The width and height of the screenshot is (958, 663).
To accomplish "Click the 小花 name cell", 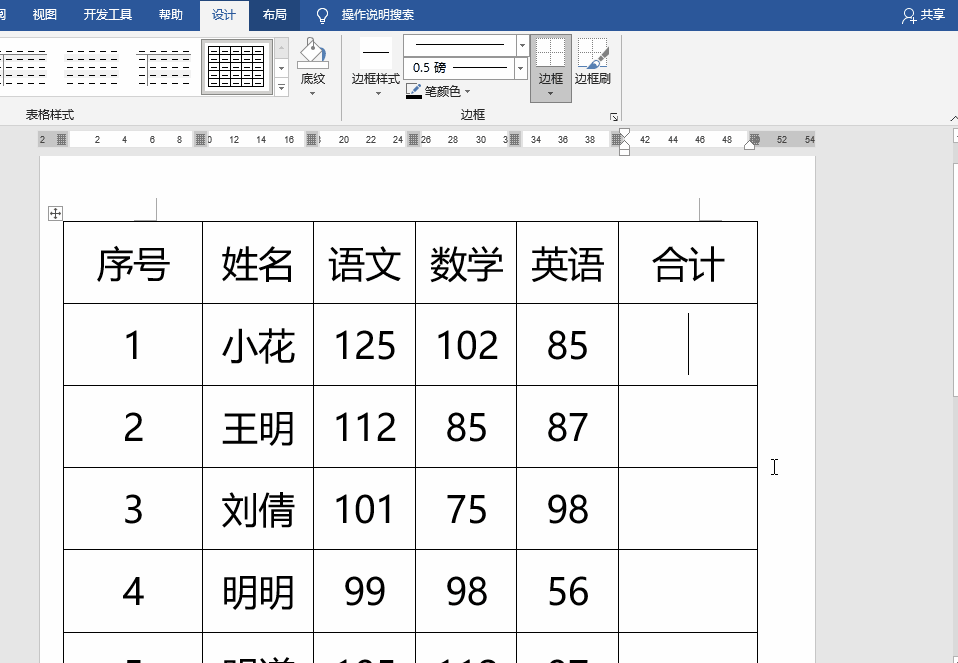I will (x=258, y=345).
